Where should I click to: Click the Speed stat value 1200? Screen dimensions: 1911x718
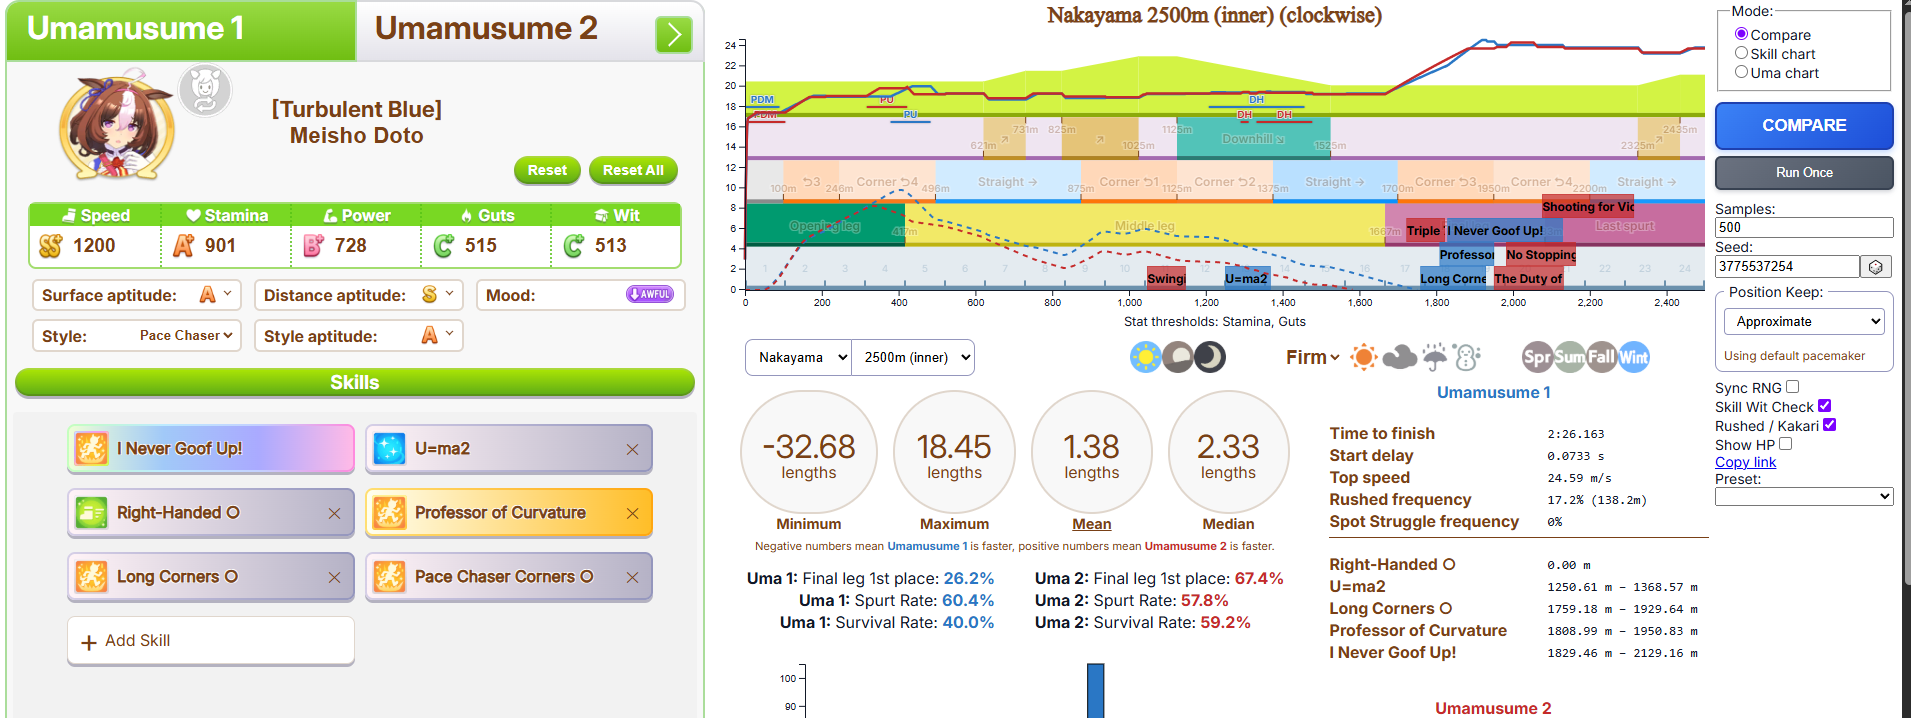pyautogui.click(x=94, y=245)
